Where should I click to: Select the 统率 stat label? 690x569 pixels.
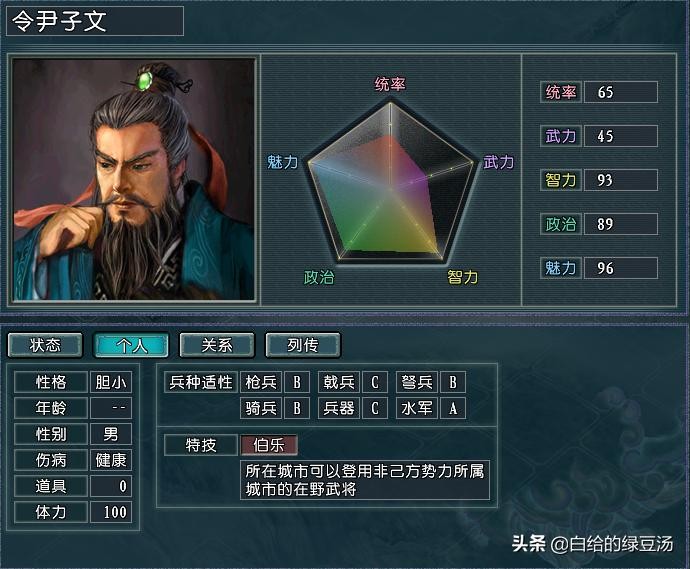tap(561, 92)
